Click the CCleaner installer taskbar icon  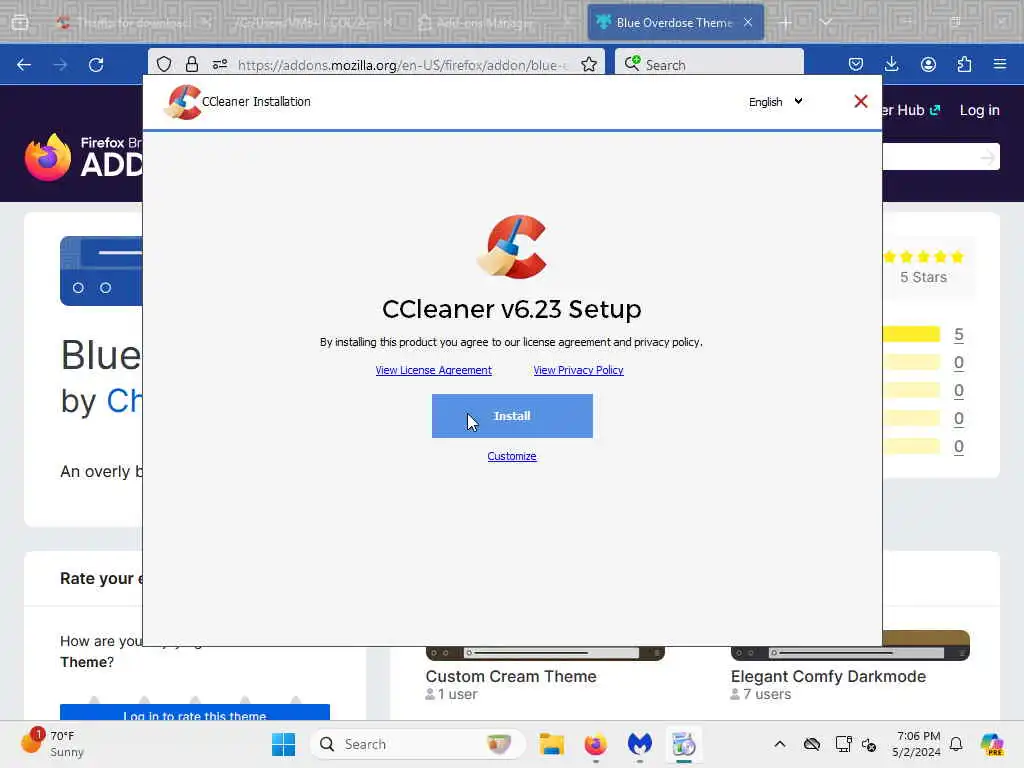click(x=684, y=744)
